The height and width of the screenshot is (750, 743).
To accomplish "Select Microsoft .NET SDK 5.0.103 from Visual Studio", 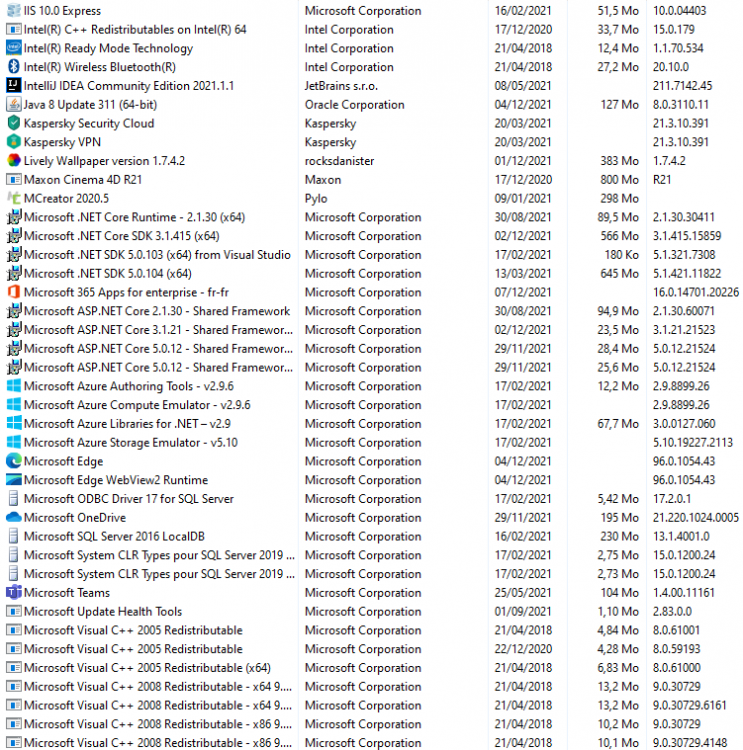I will (157, 254).
